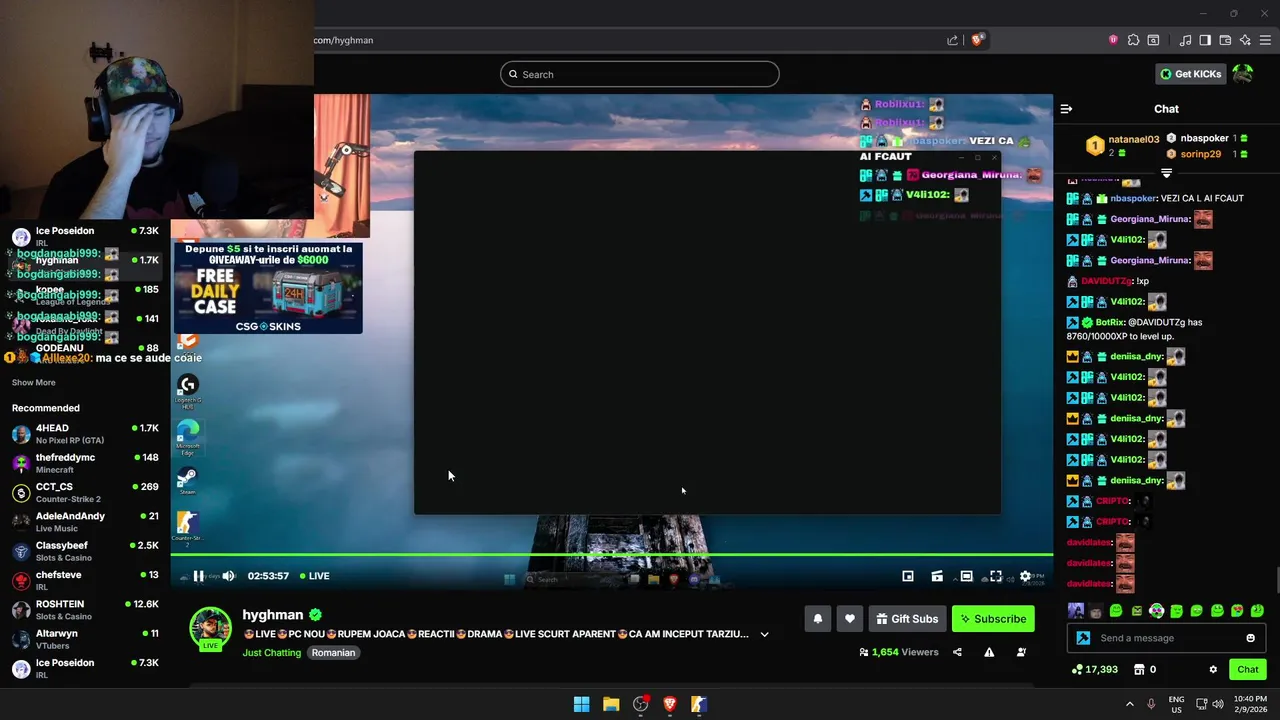Collapse the chat panel arrow
This screenshot has width=1280, height=720.
point(1066,109)
